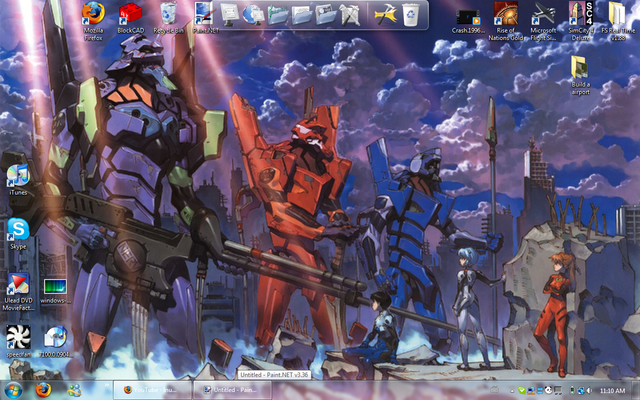The width and height of the screenshot is (640, 400).
Task: Open the Windows Start menu orb
Action: tap(13, 390)
